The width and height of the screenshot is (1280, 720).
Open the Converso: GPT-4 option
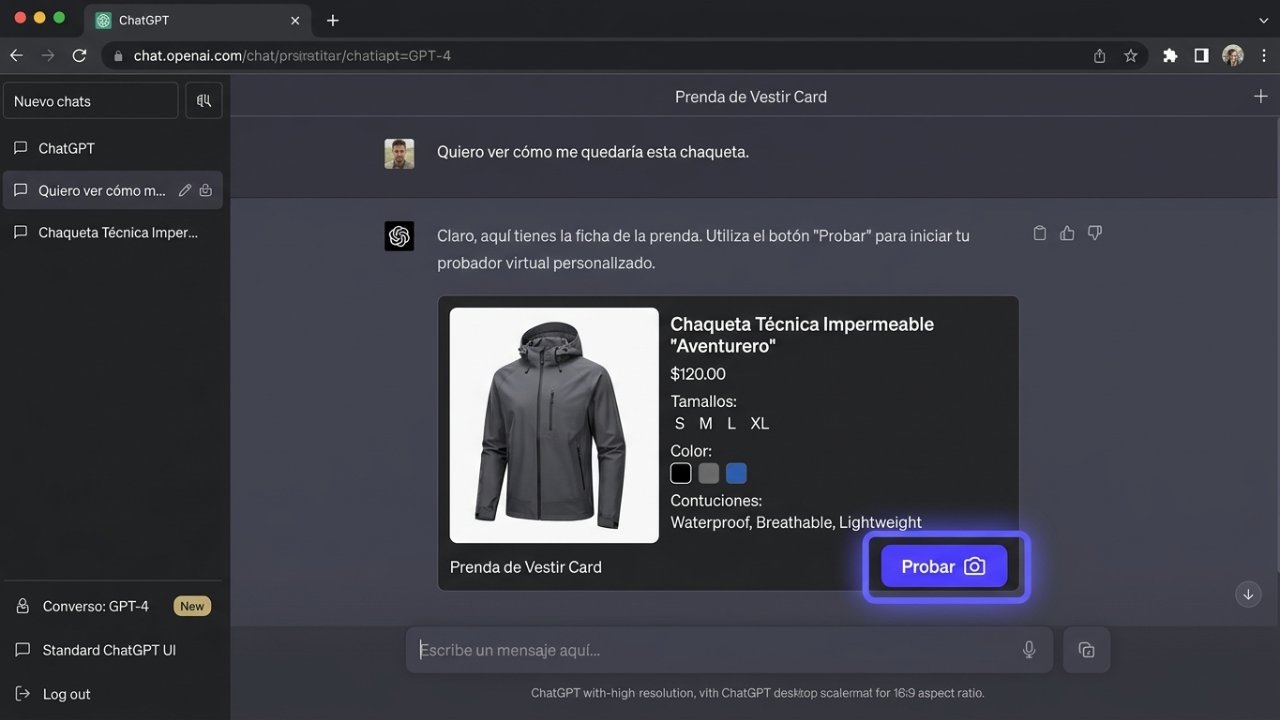coord(113,606)
